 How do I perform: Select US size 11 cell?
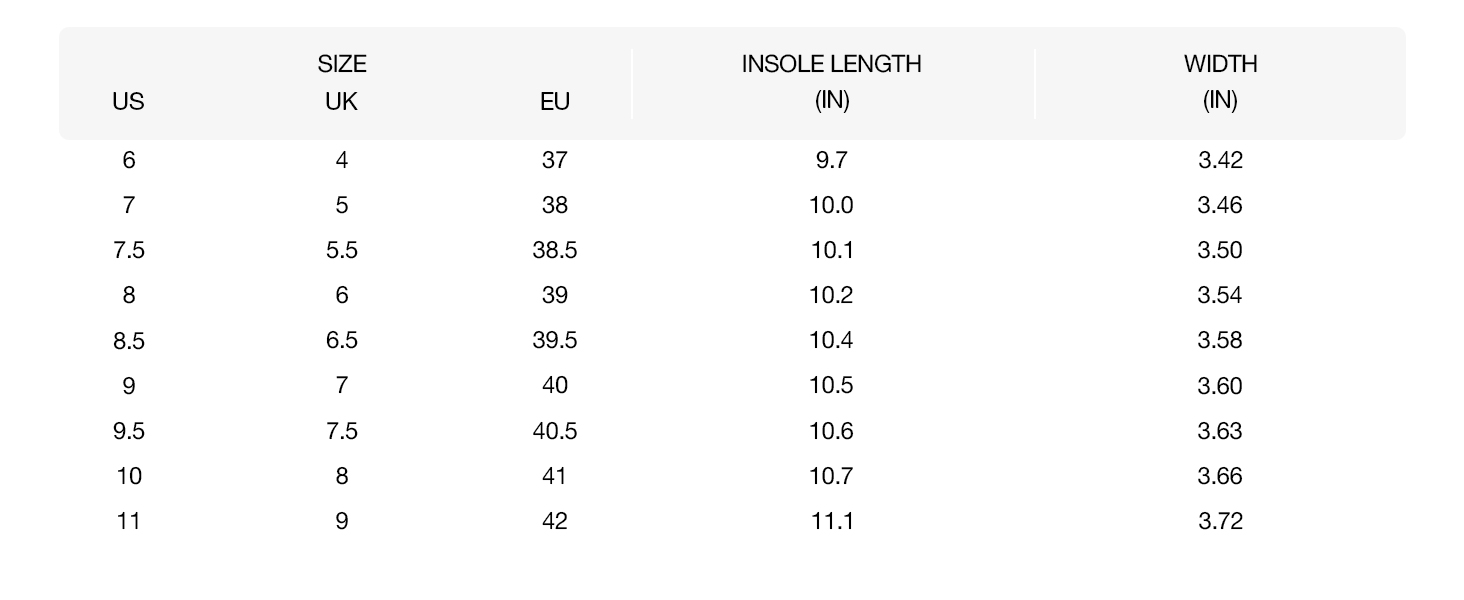pyautogui.click(x=128, y=521)
